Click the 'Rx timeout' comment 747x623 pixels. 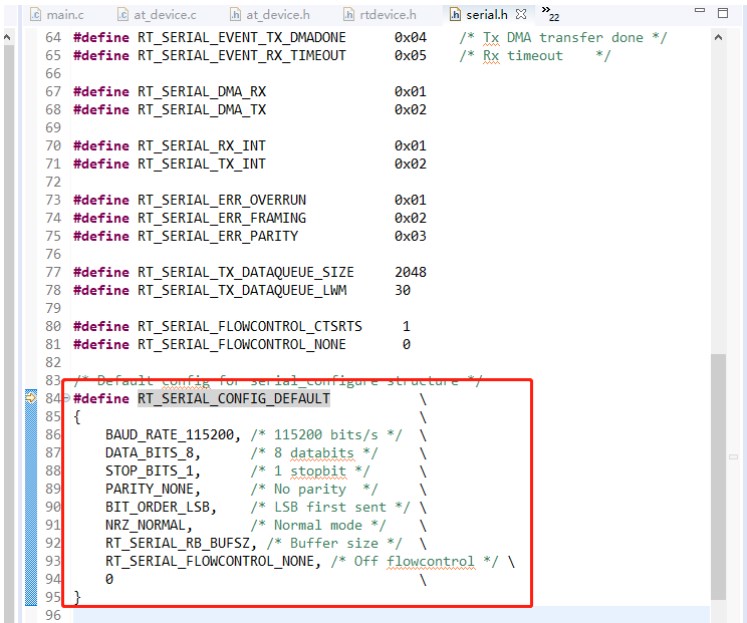click(534, 56)
